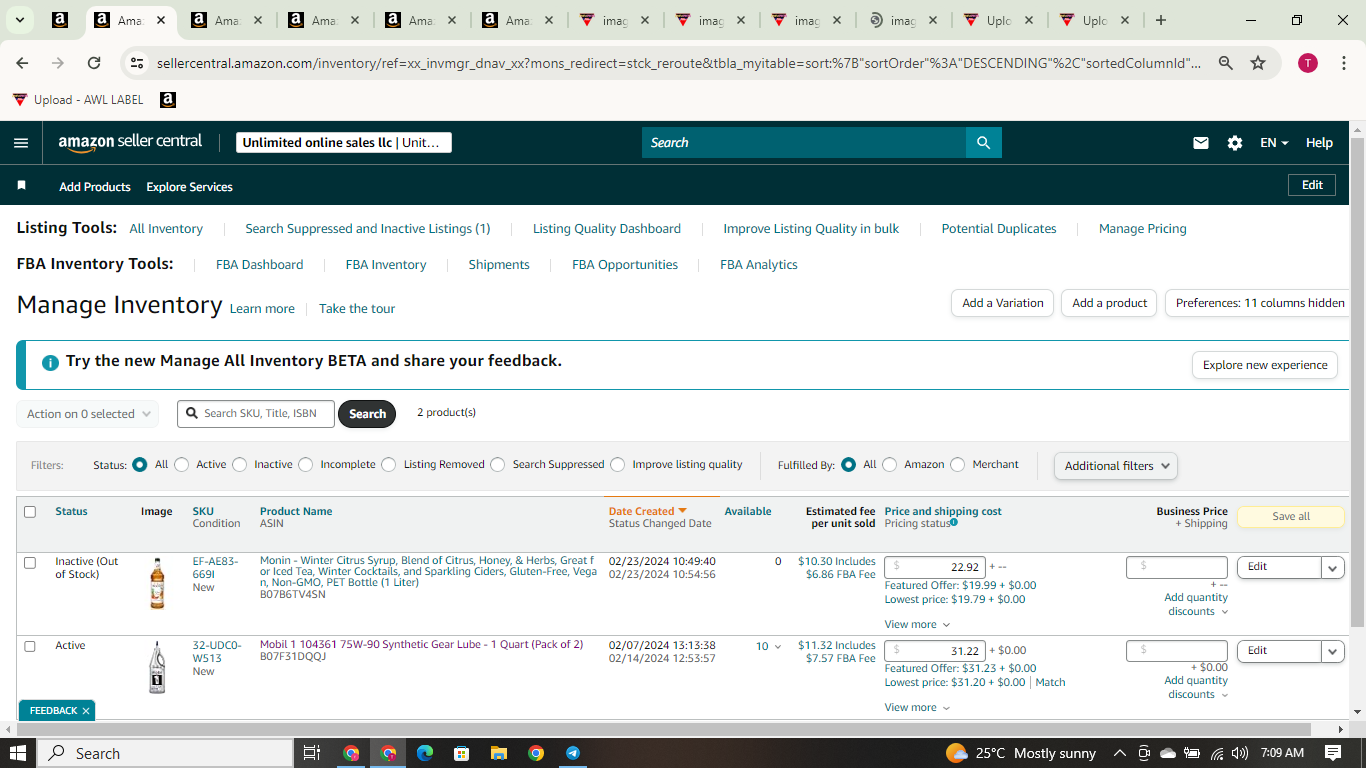Sort by the Date Created column header

648,511
